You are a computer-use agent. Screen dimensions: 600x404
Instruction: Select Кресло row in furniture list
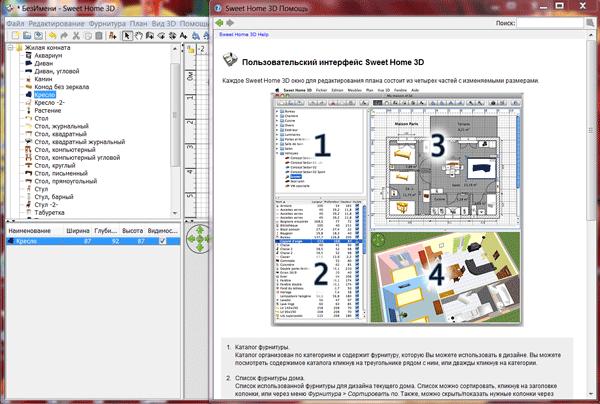pyautogui.click(x=93, y=241)
